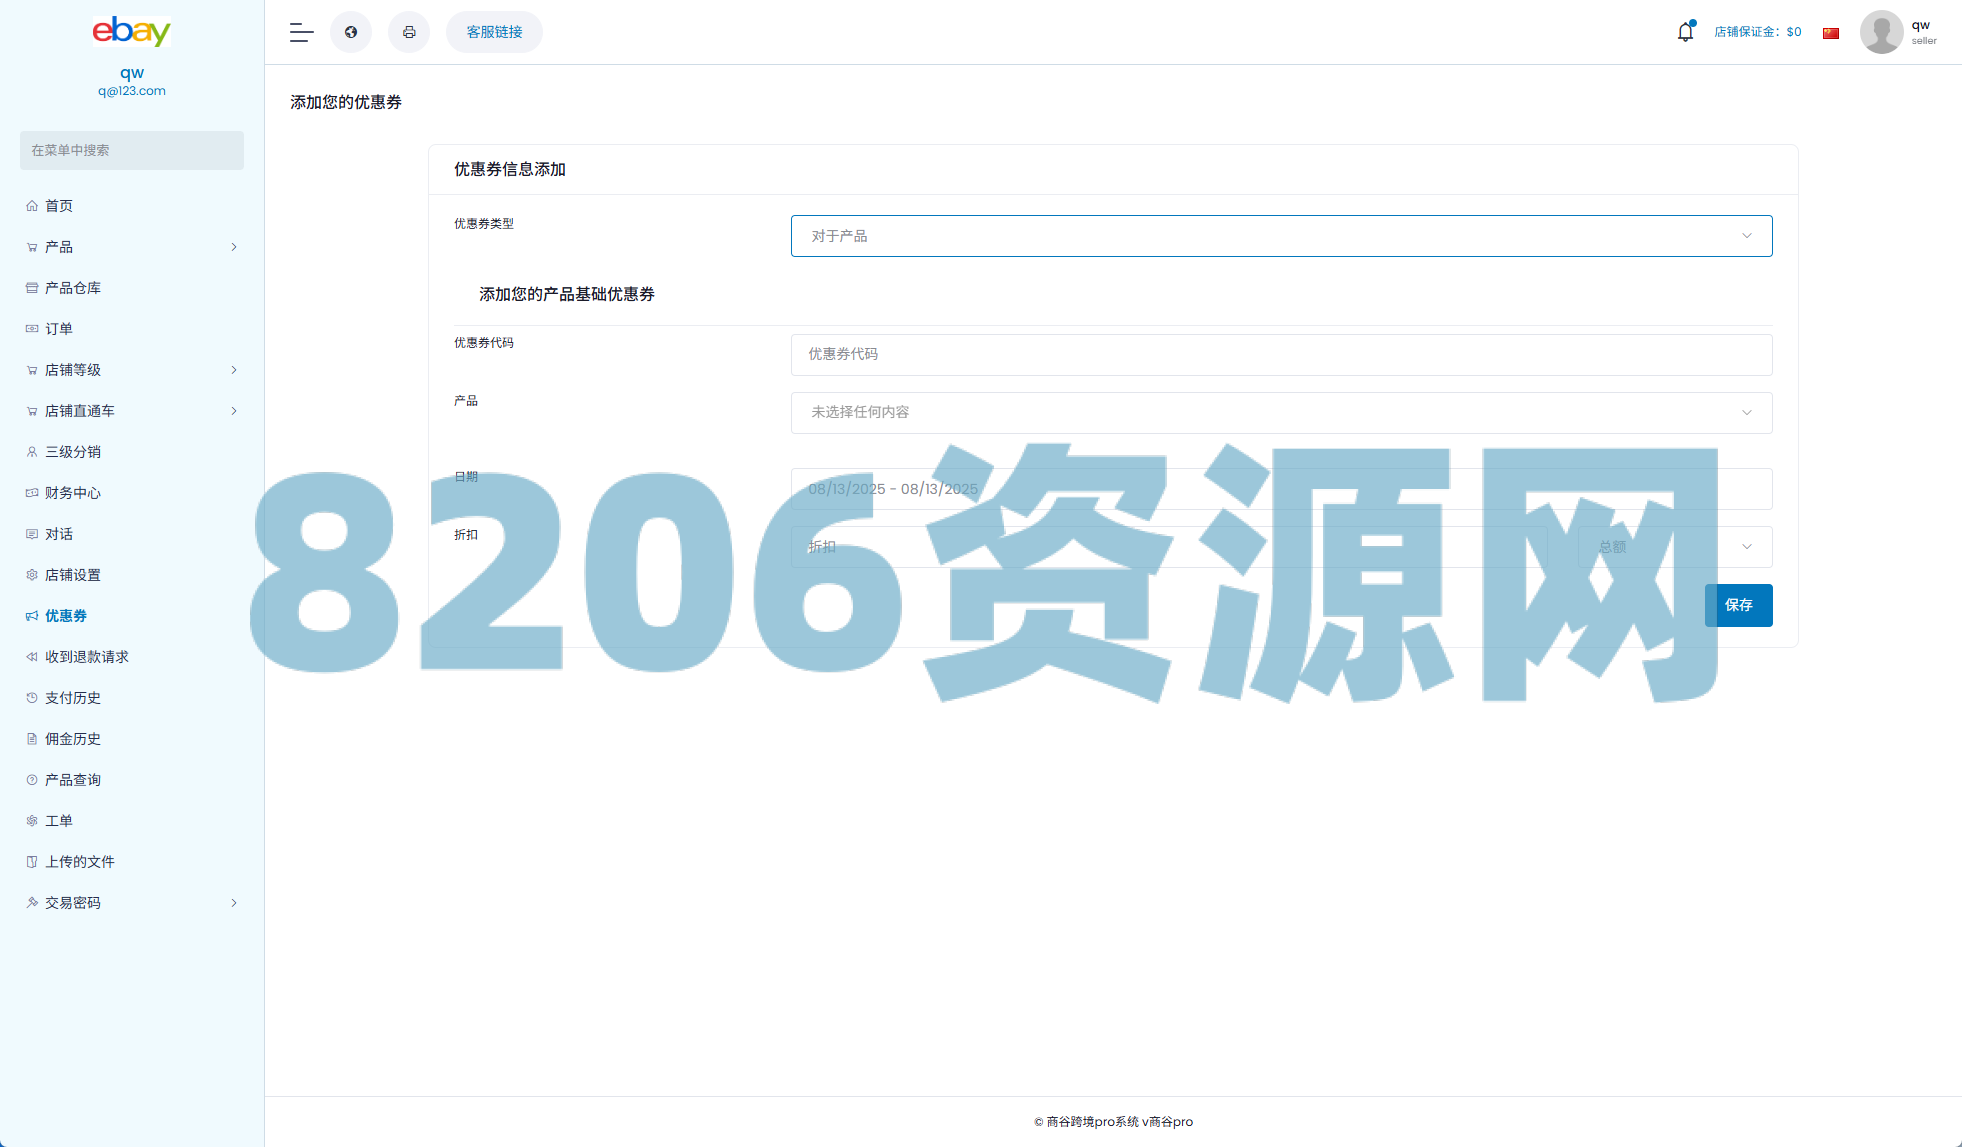Image resolution: width=1962 pixels, height=1147 pixels.
Task: Click the date range field
Action: click(1281, 489)
